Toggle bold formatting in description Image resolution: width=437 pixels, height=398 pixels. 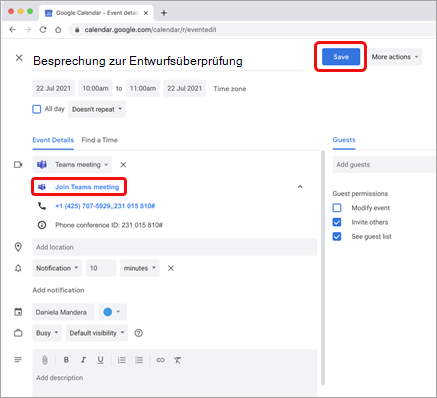(66, 360)
